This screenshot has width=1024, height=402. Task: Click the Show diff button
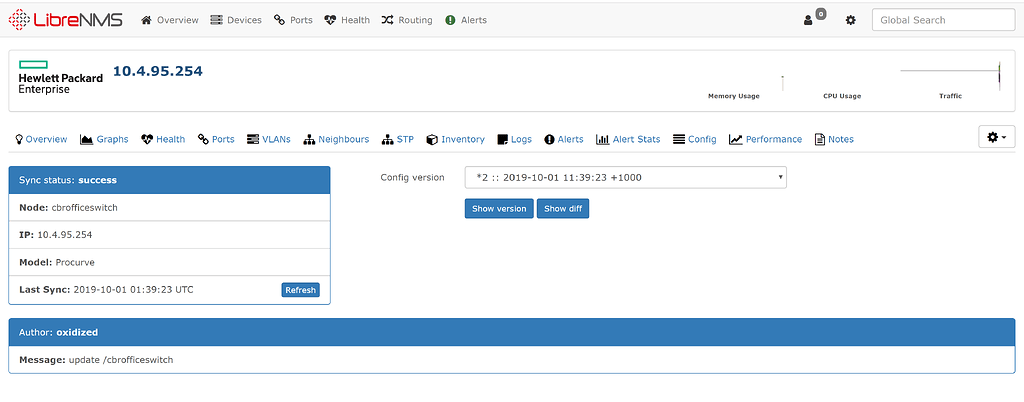(563, 209)
